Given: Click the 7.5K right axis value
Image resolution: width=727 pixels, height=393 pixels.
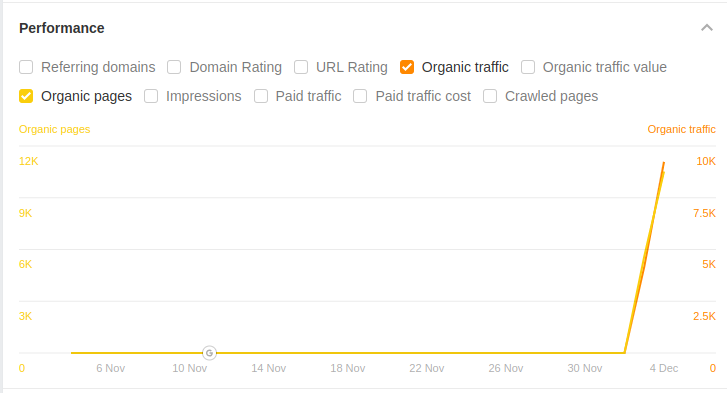Looking at the screenshot, I should point(704,213).
